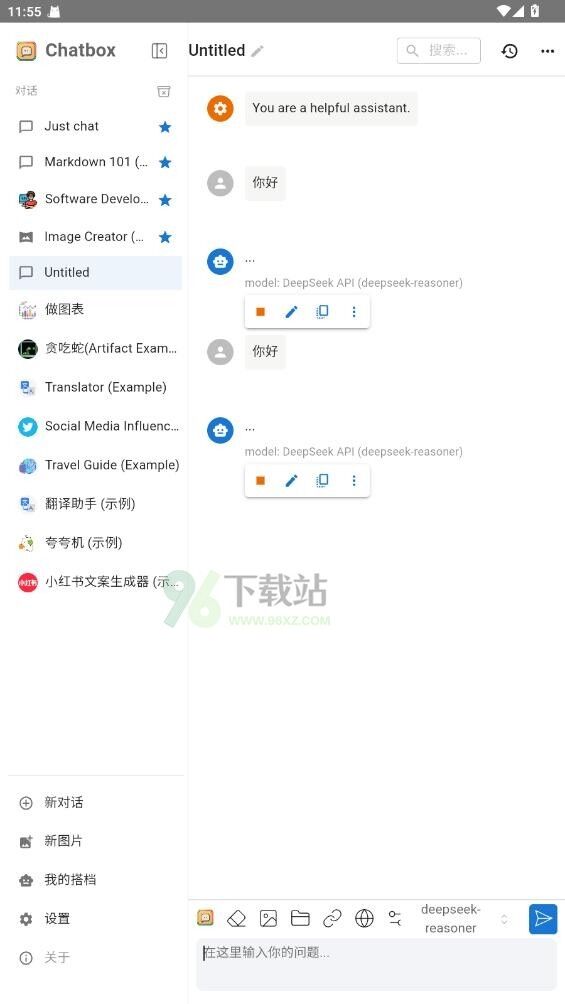
Task: Stop generating the second reply
Action: point(260,481)
